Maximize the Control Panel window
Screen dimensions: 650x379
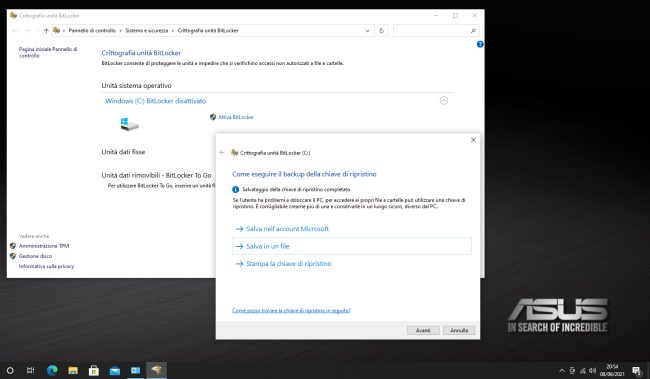pos(455,15)
